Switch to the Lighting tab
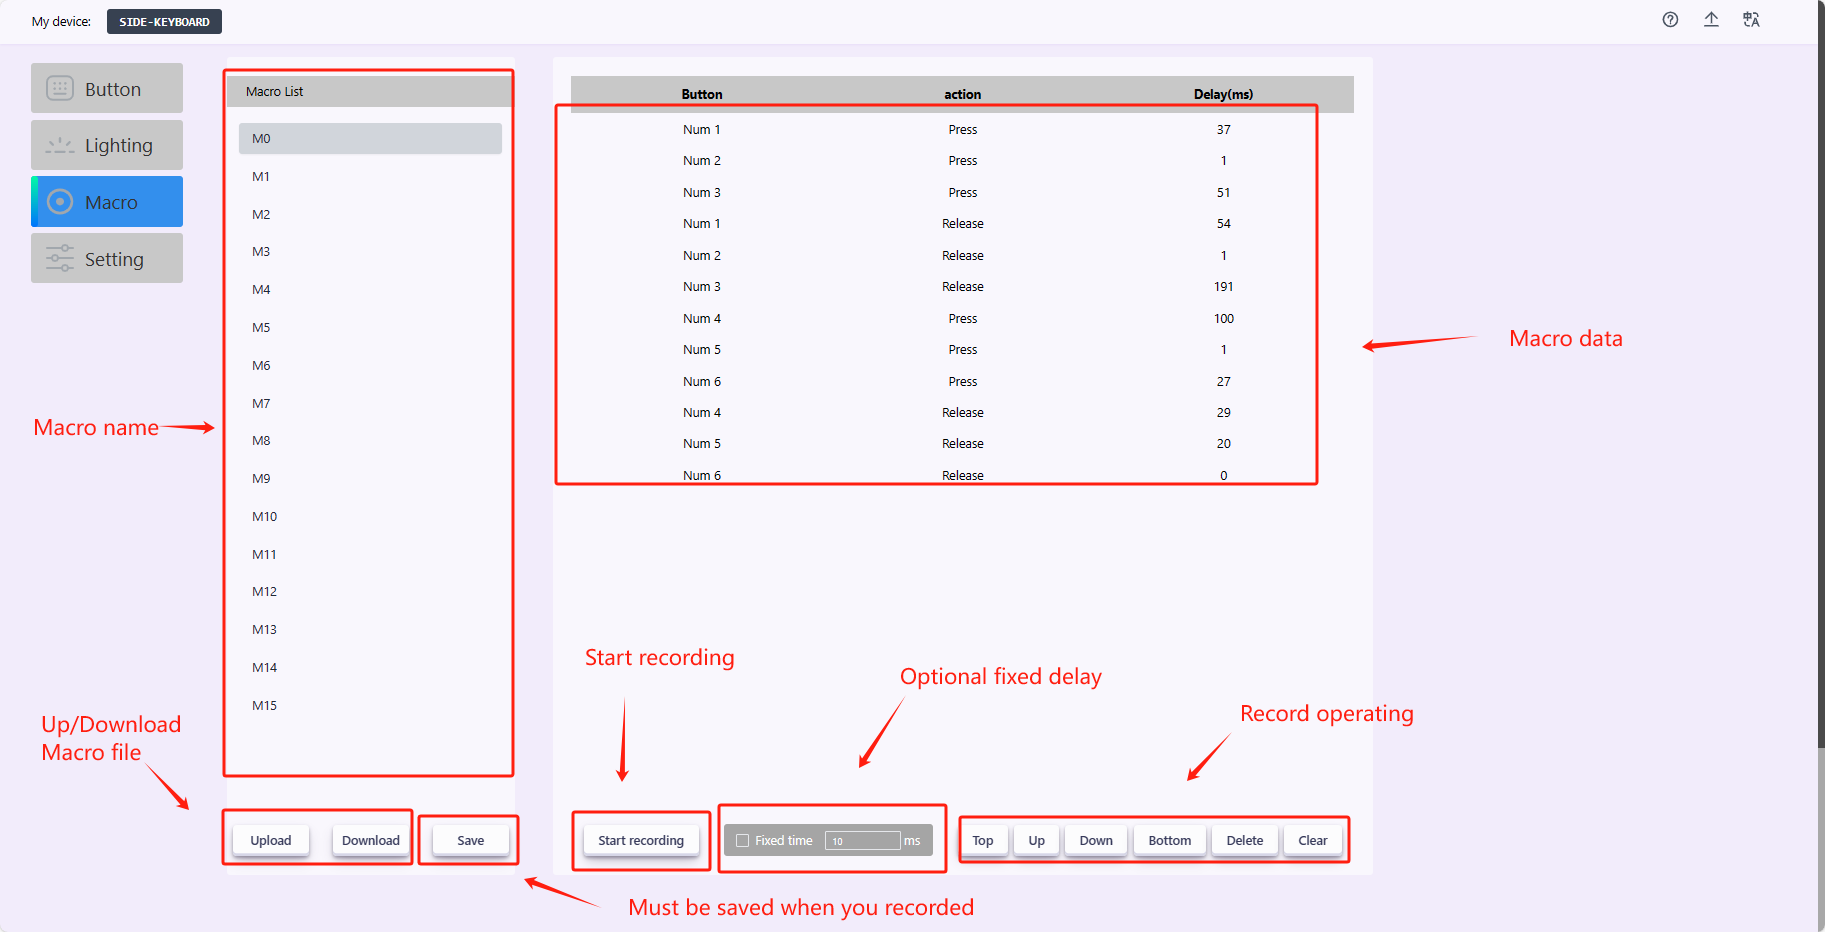 click(107, 145)
